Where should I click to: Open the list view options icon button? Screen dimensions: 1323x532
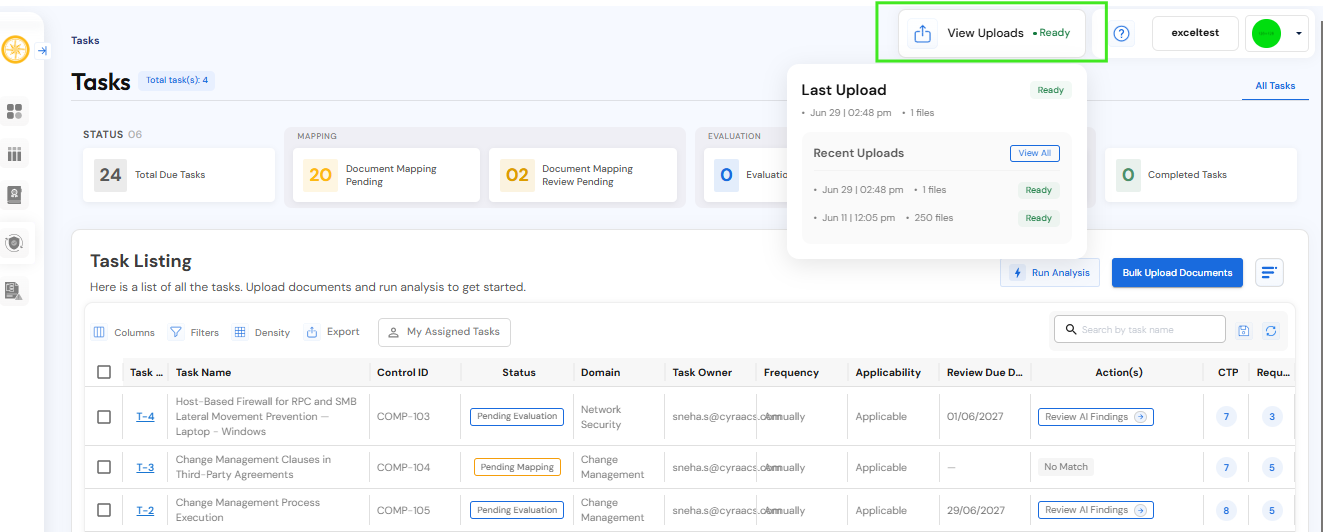coord(1269,272)
